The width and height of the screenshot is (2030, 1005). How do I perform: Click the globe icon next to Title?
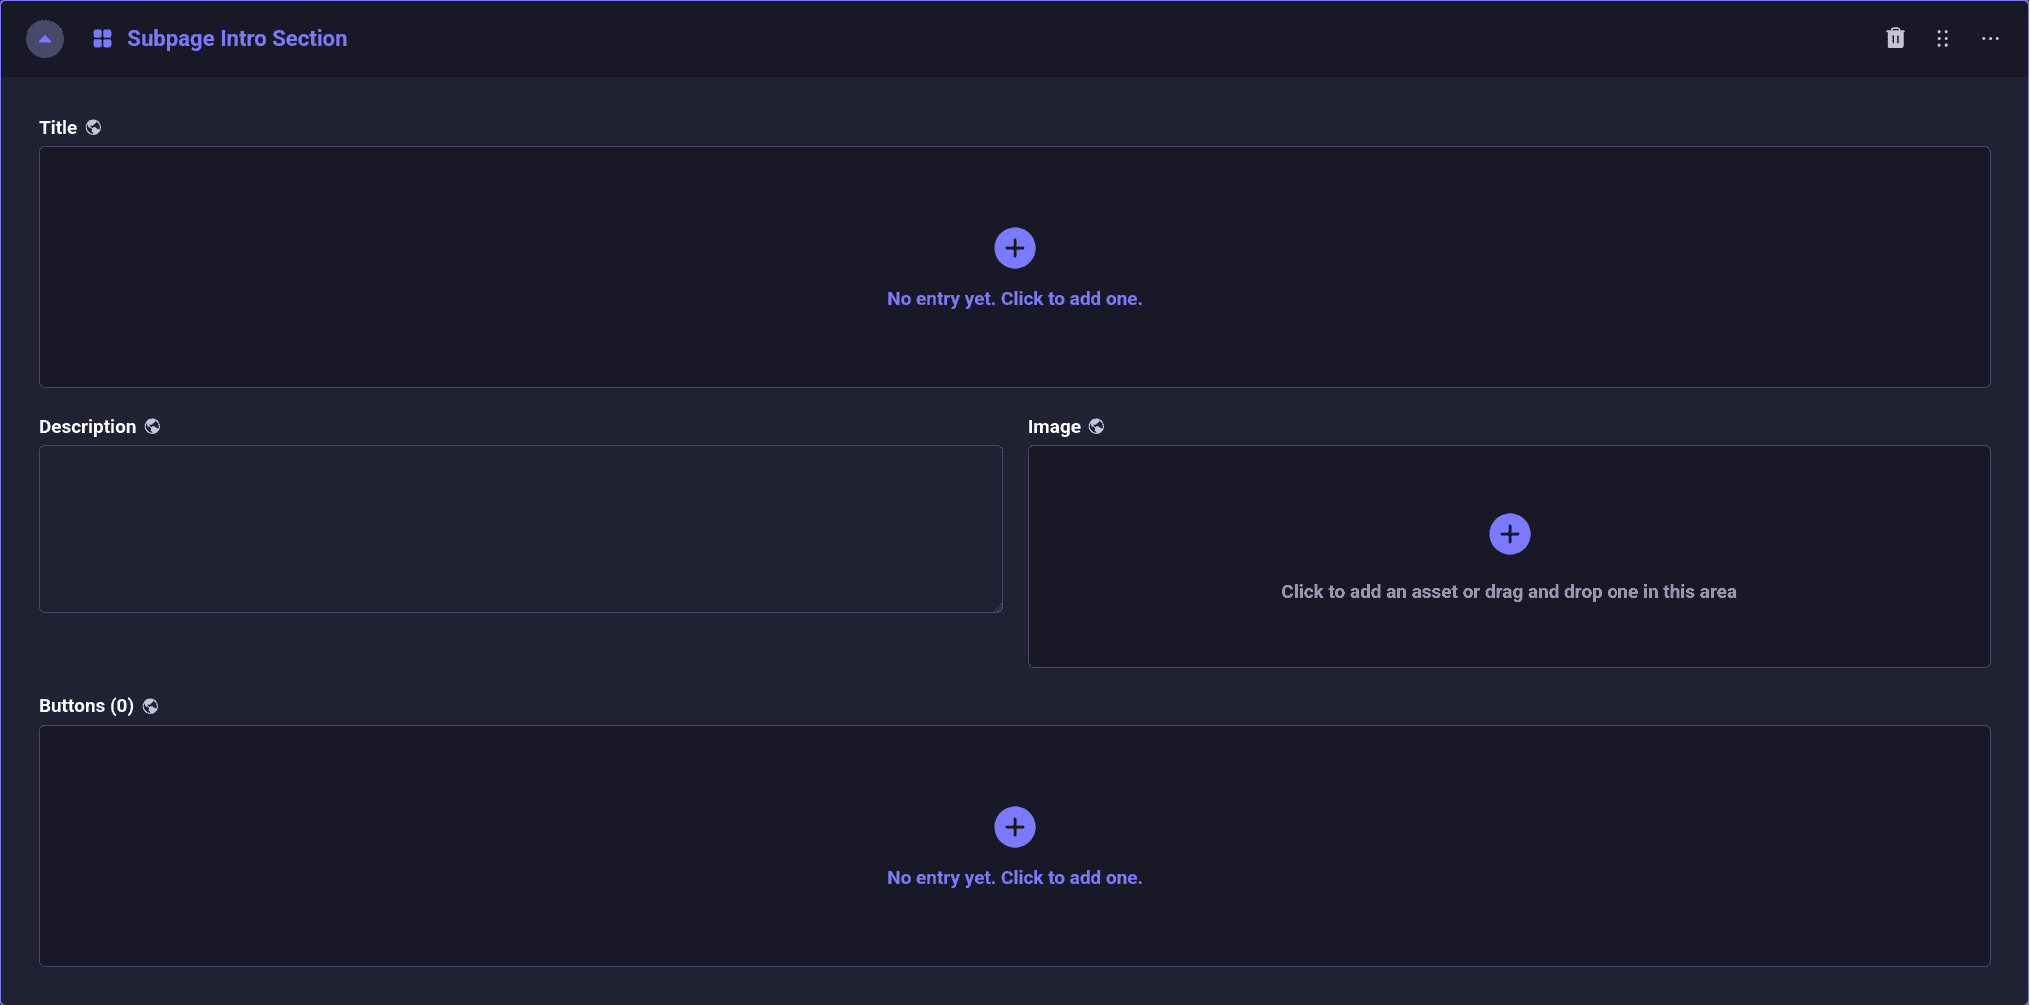93,128
